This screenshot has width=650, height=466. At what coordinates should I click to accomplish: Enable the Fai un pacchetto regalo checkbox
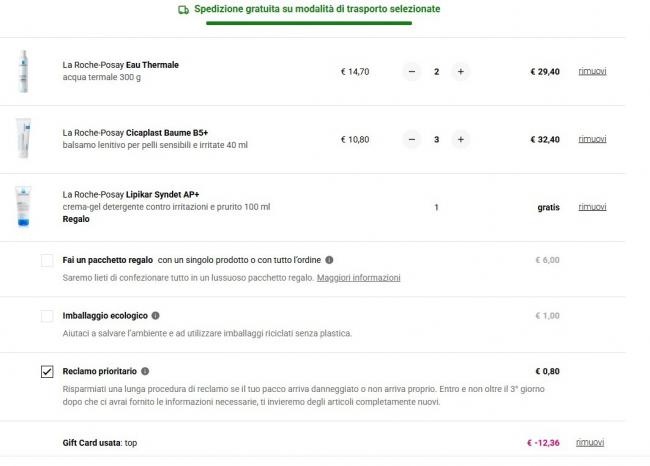[47, 260]
